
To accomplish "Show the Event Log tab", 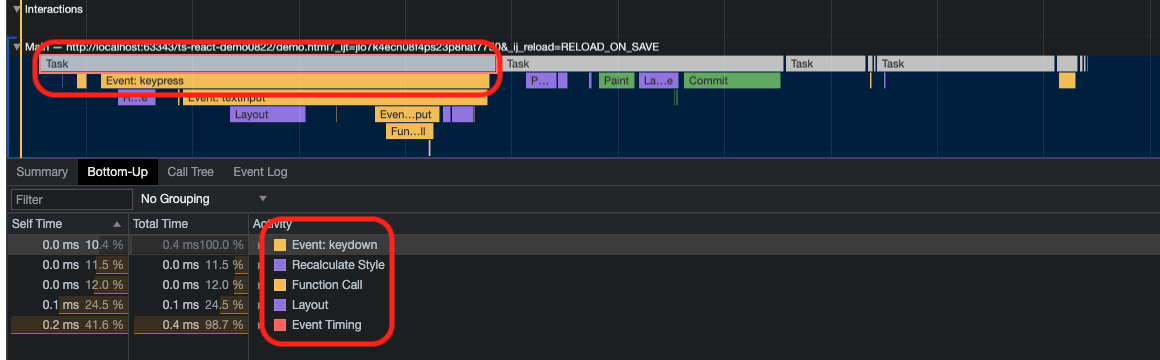I will (260, 171).
